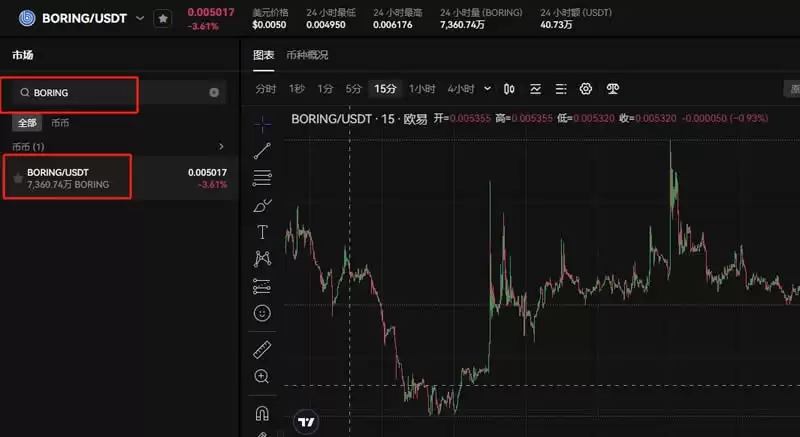Select the horizontal lines Fibonacci tool

(262, 178)
